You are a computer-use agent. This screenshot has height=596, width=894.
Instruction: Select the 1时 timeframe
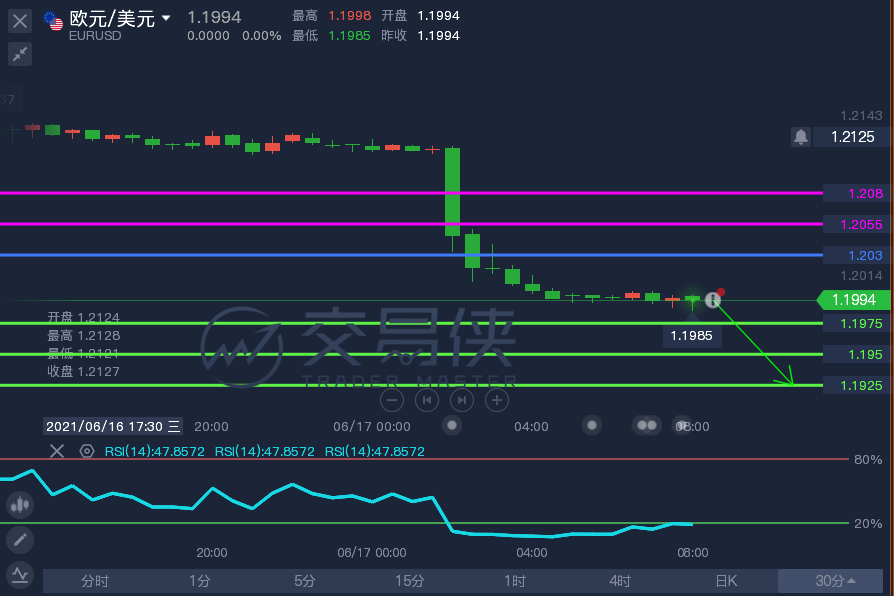coord(514,581)
